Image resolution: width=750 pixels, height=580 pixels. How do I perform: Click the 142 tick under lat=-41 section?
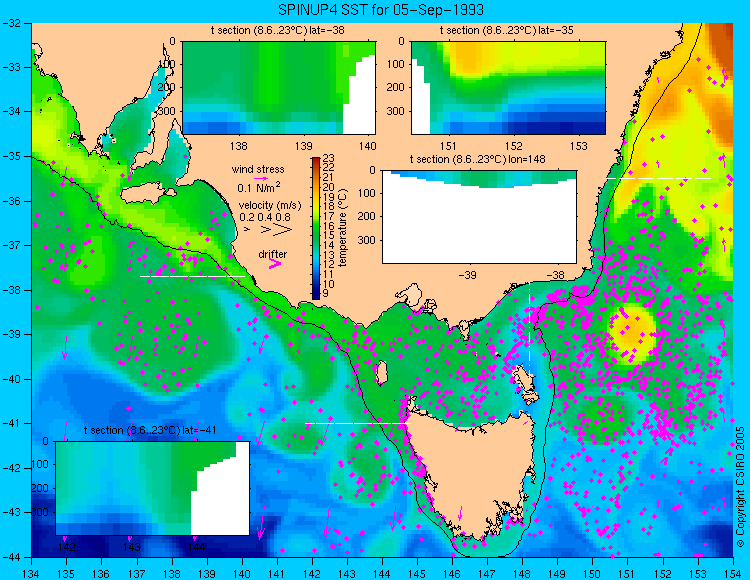tap(66, 547)
